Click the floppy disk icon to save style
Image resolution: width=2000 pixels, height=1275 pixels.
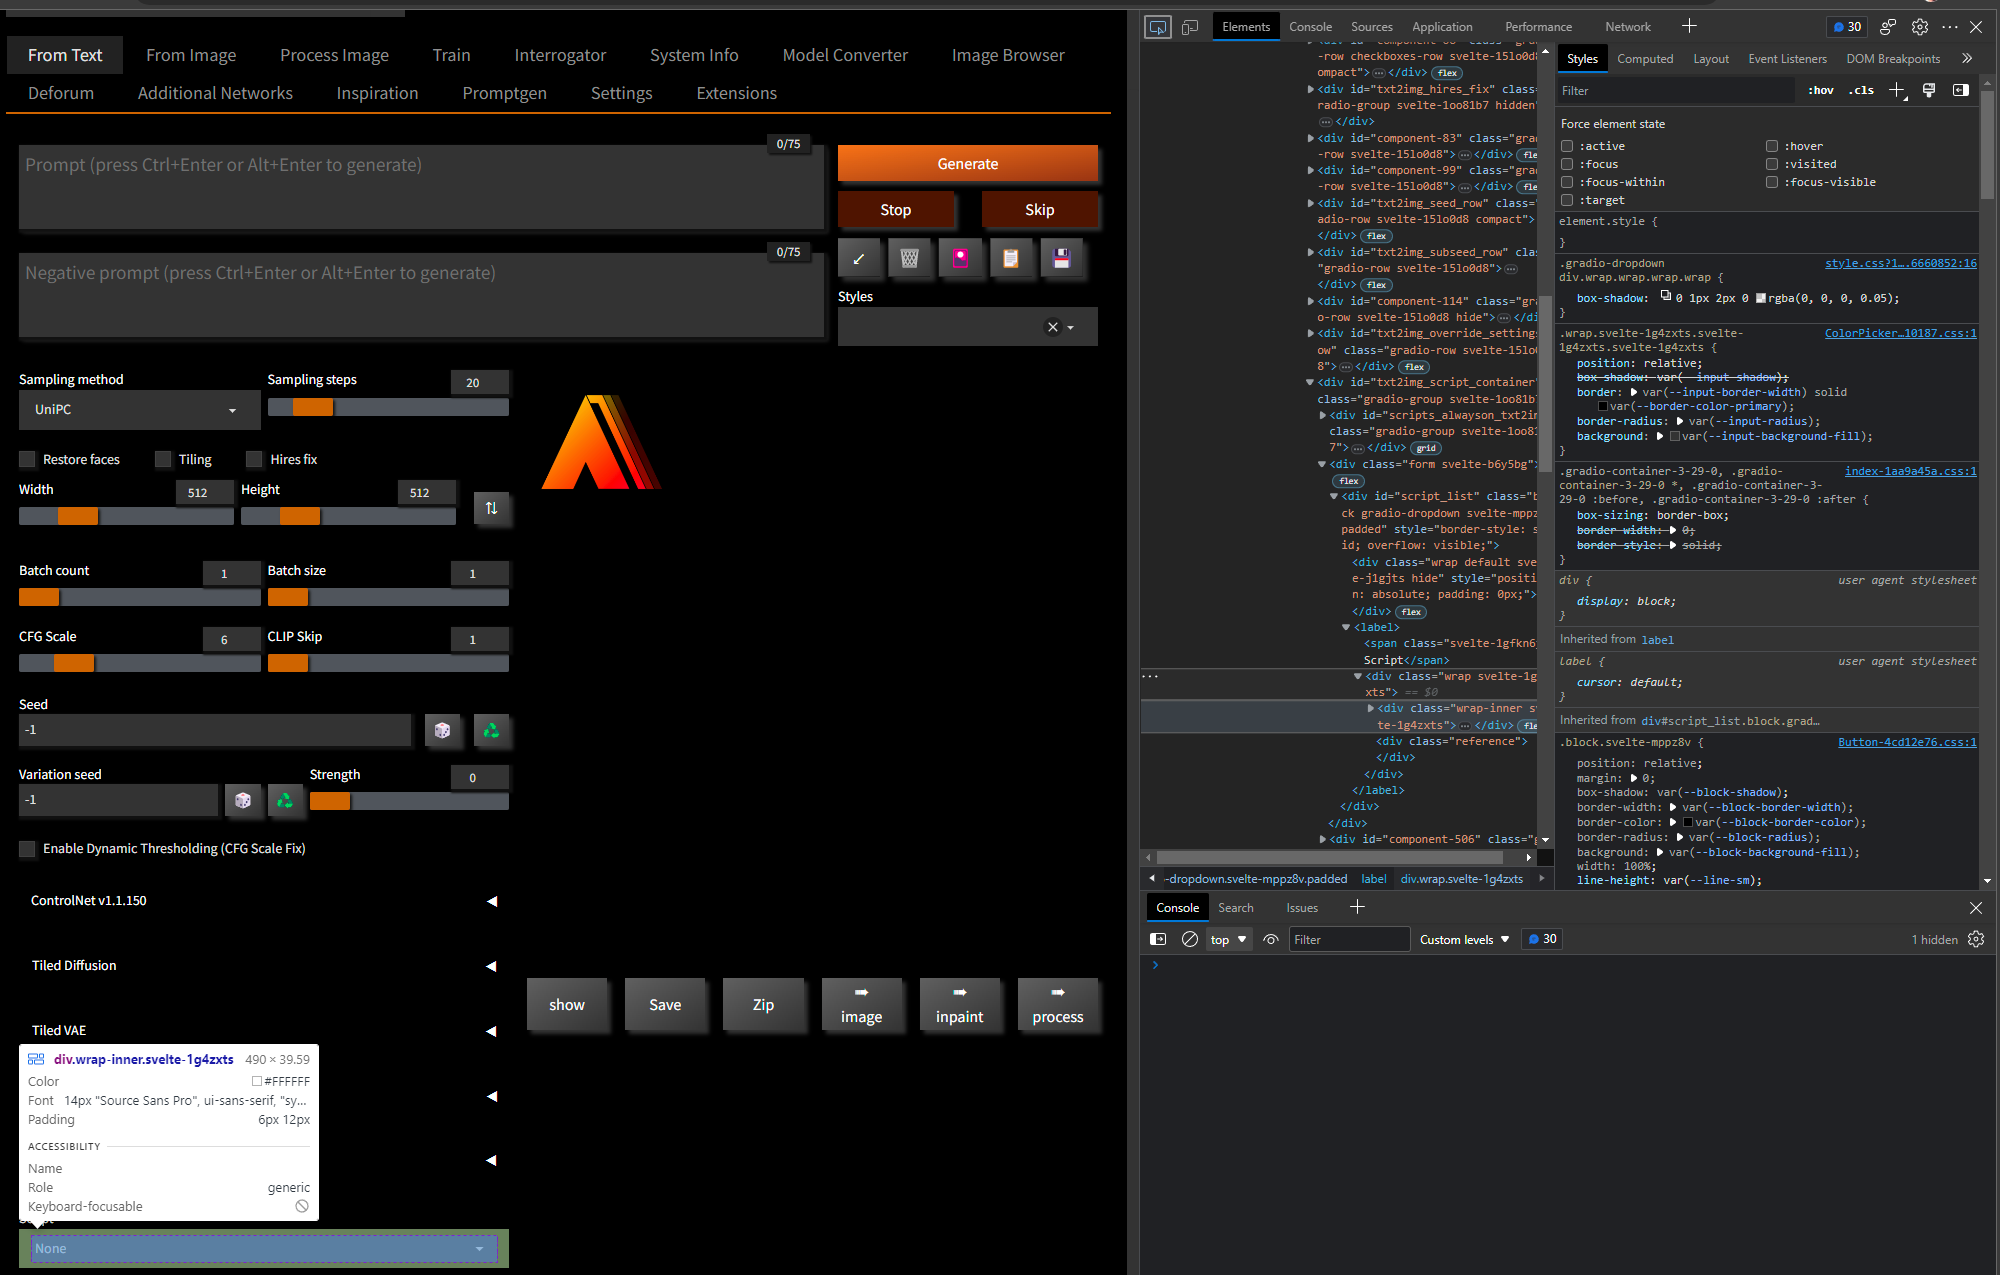point(1062,258)
